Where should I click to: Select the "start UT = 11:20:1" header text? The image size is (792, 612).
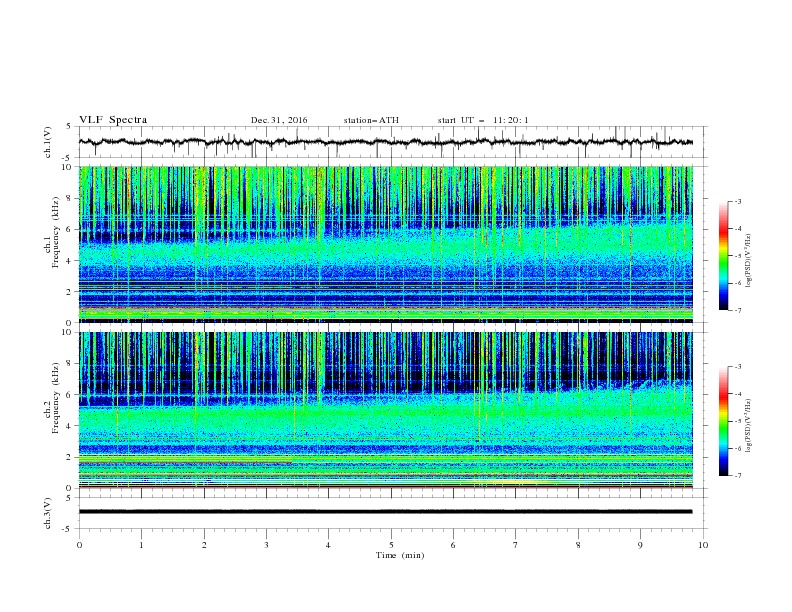[x=483, y=120]
